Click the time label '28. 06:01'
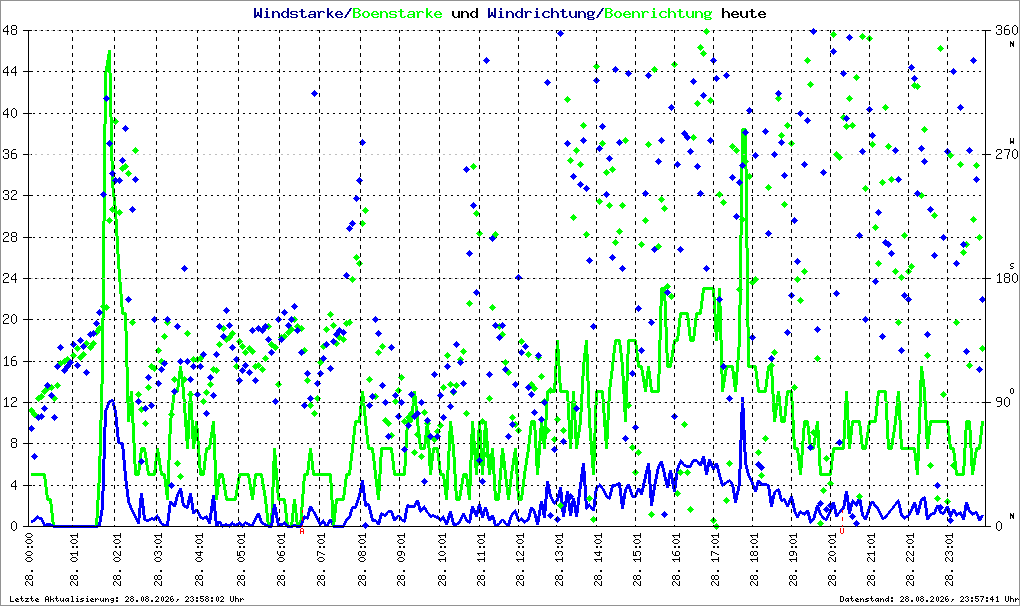Image resolution: width=1020 pixels, height=606 pixels. (x=281, y=559)
